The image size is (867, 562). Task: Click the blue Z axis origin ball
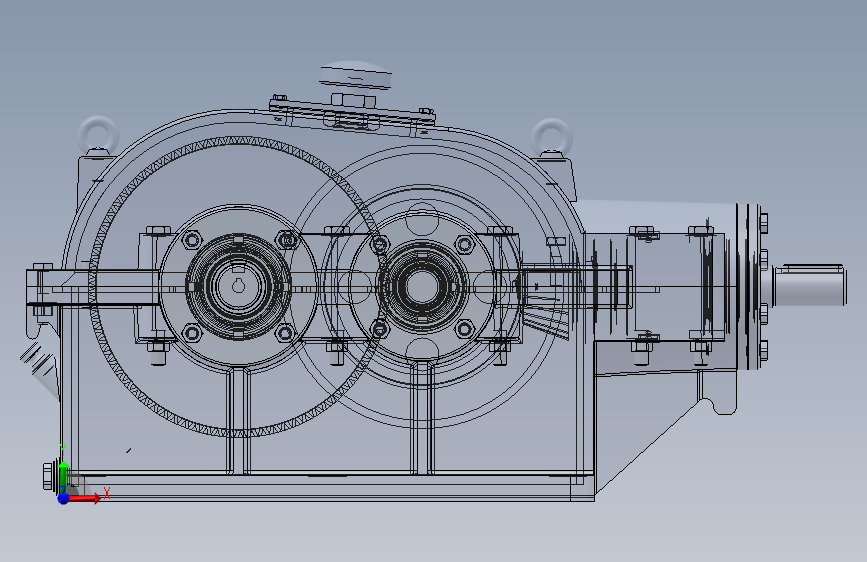point(63,498)
